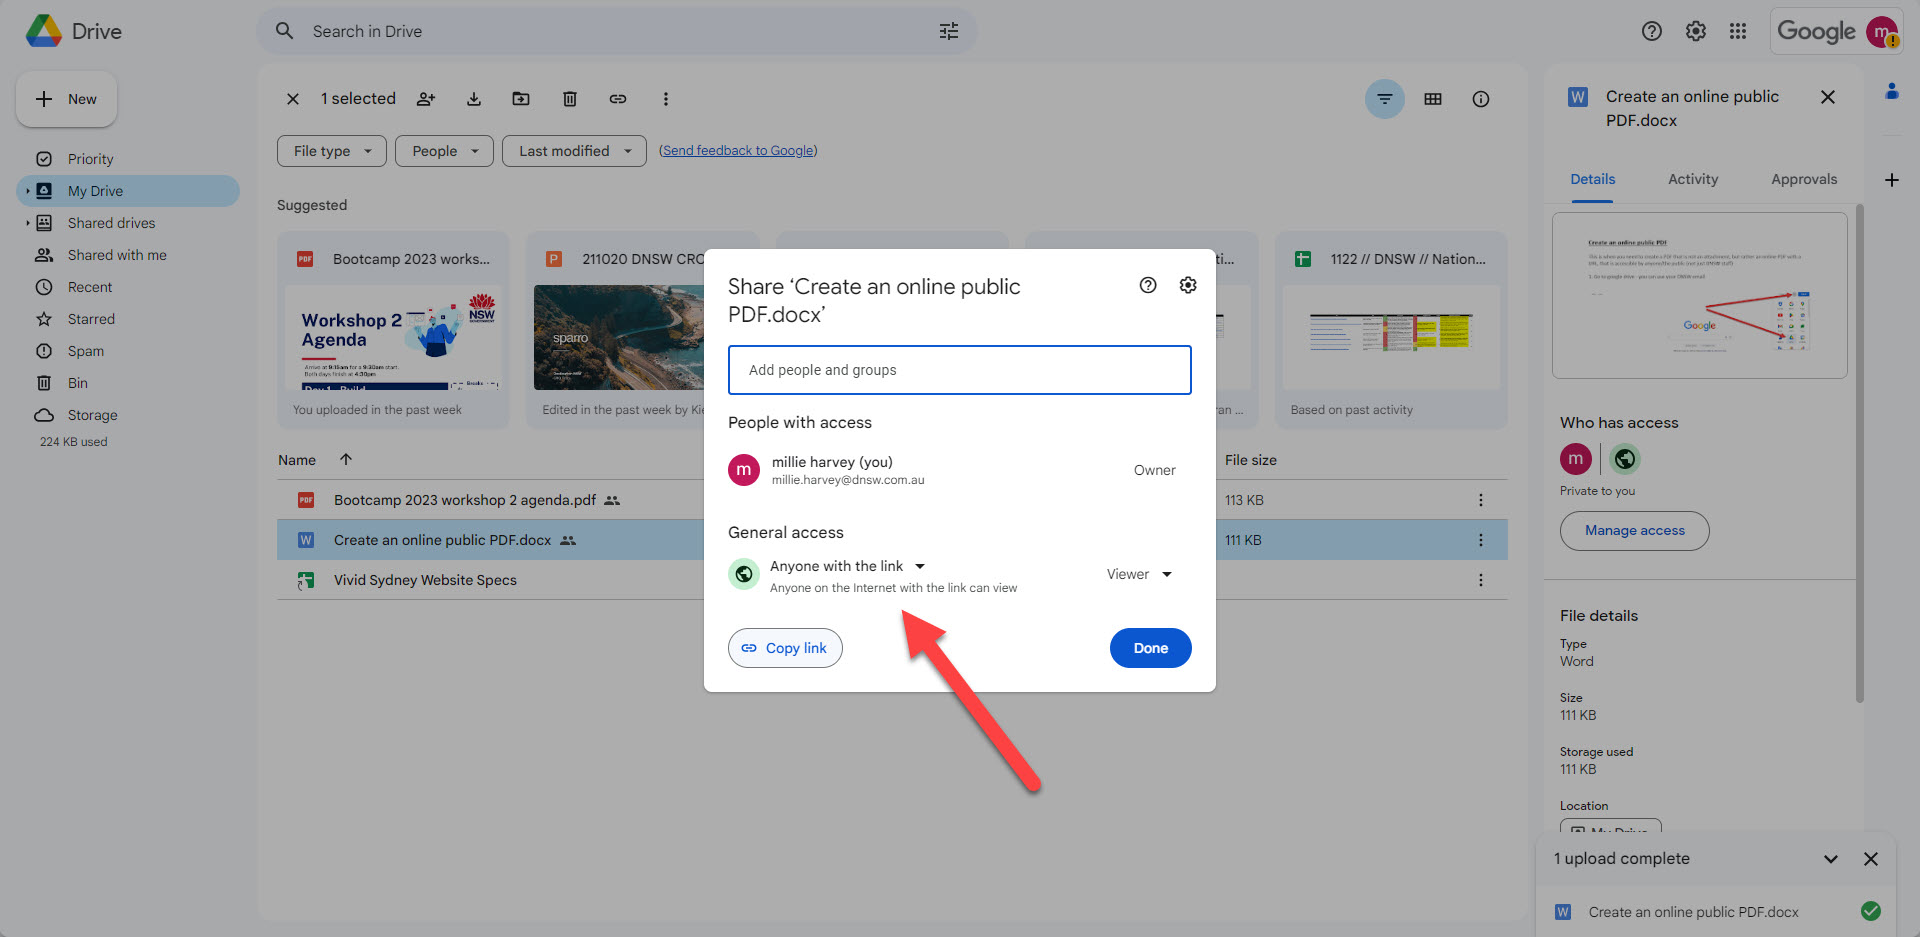Open File type filter dropdown

(x=332, y=151)
